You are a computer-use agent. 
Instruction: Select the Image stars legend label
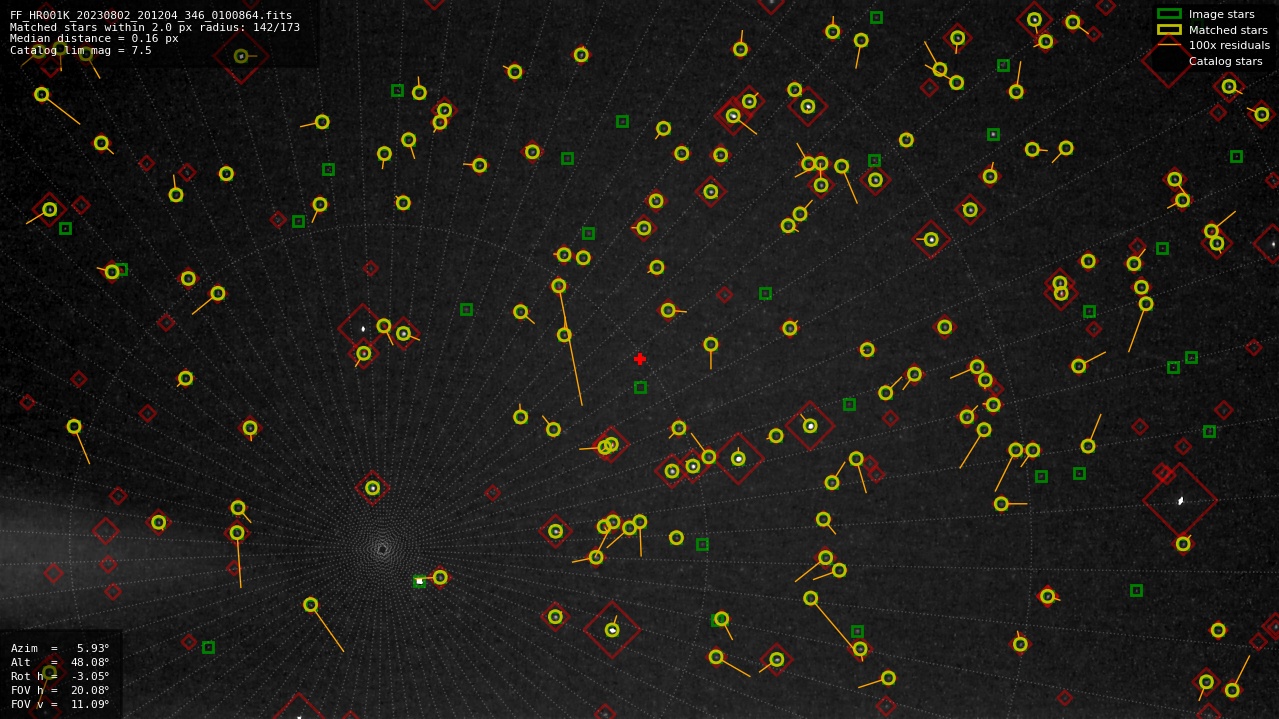click(x=1221, y=14)
